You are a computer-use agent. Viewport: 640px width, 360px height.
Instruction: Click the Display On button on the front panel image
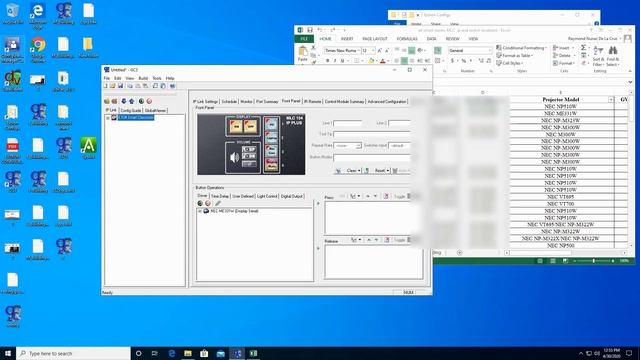tap(236, 127)
